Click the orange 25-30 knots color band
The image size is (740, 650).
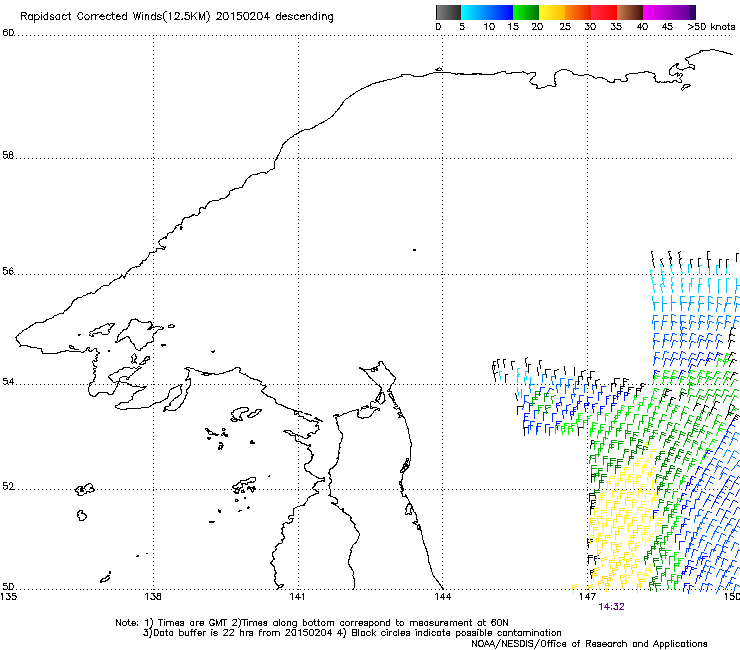[578, 12]
